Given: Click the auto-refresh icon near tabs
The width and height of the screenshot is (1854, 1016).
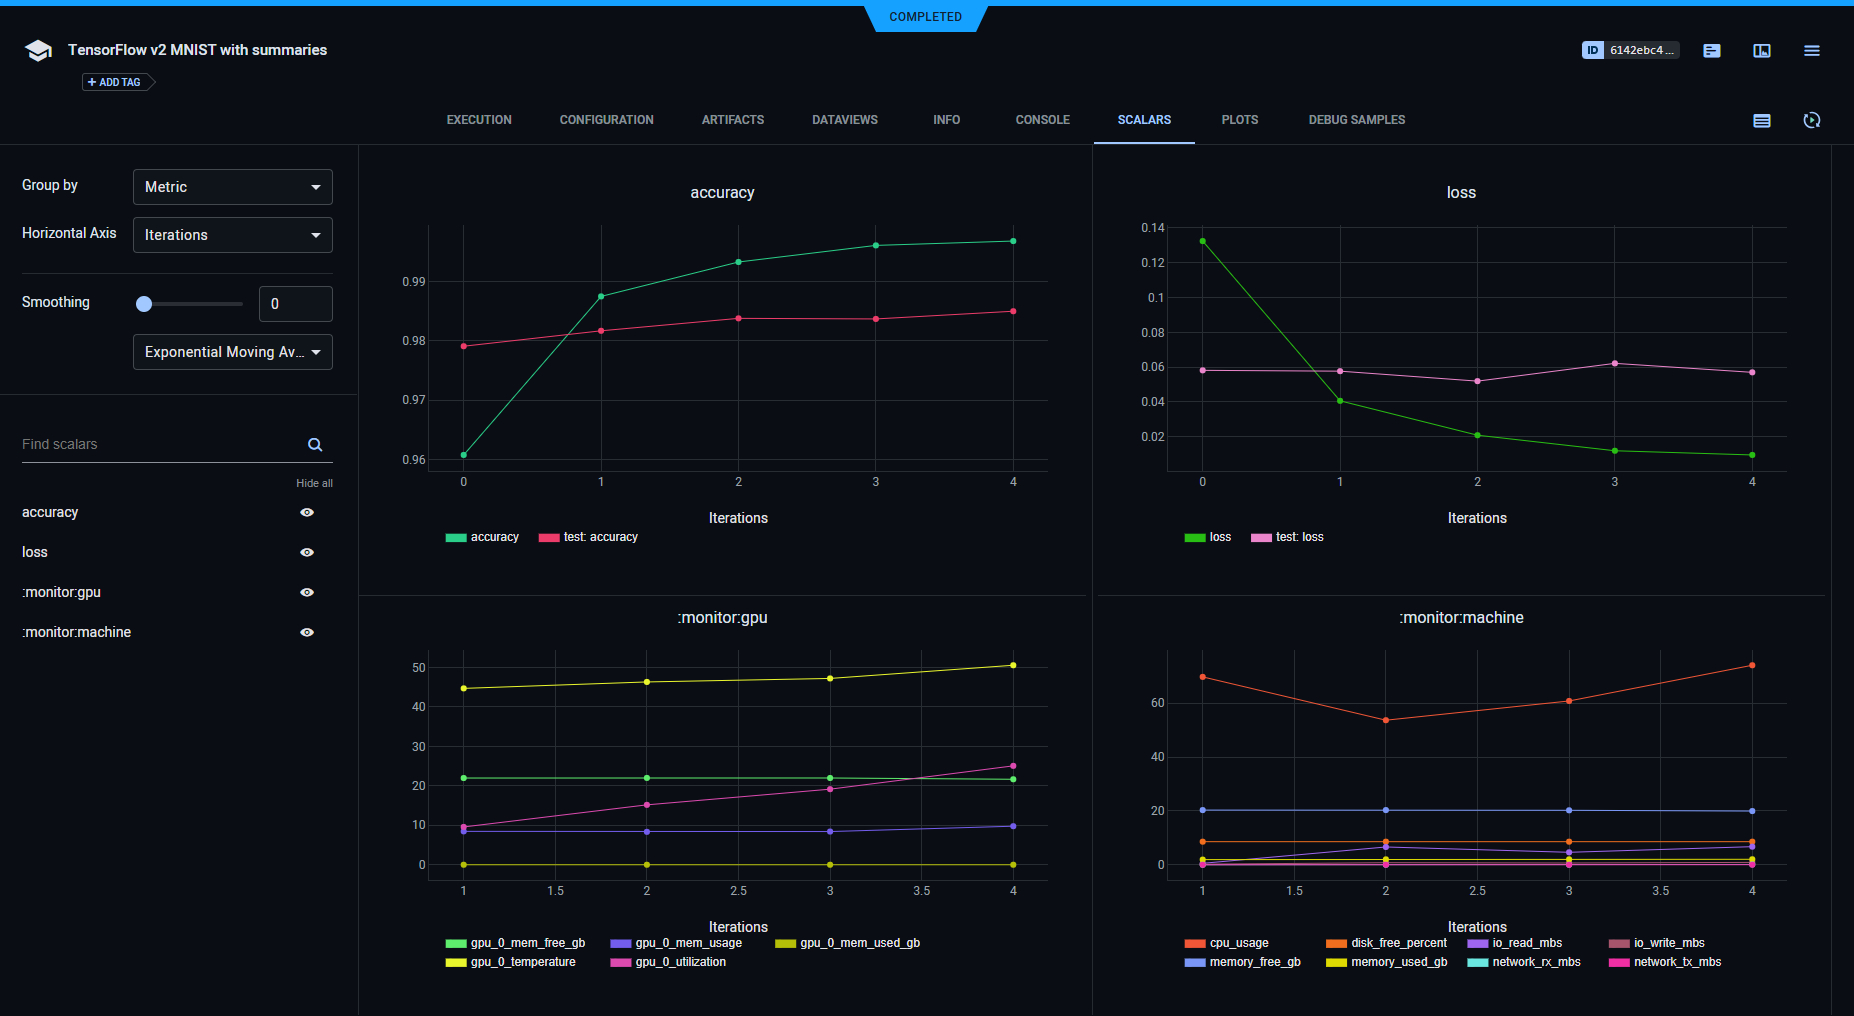Looking at the screenshot, I should tap(1811, 120).
